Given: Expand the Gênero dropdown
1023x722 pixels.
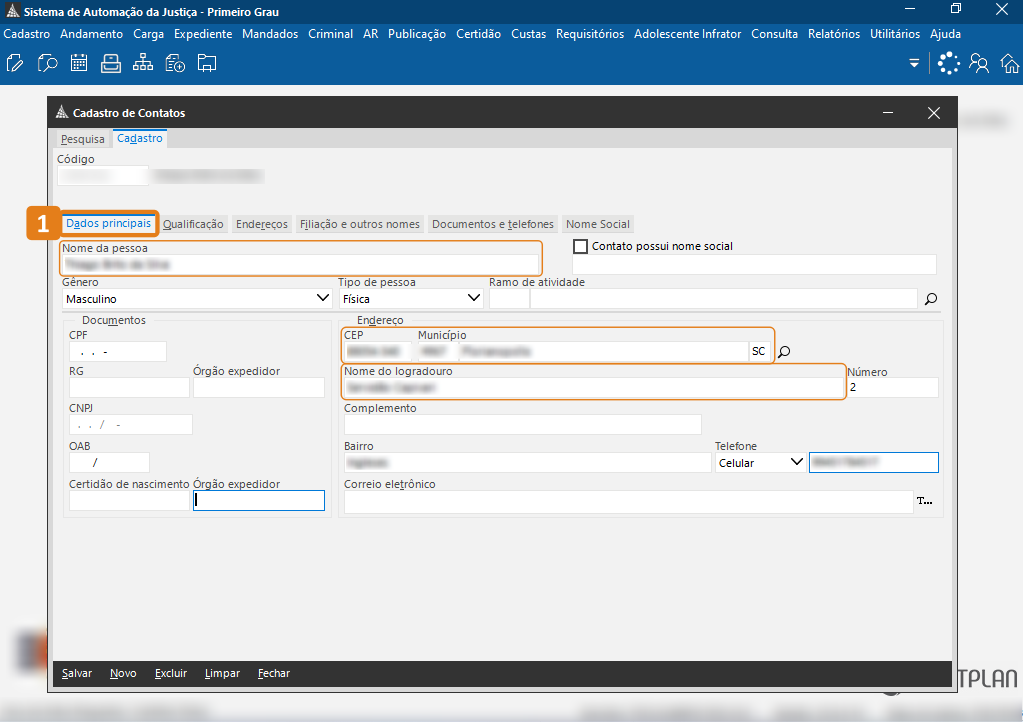Looking at the screenshot, I should pos(322,298).
